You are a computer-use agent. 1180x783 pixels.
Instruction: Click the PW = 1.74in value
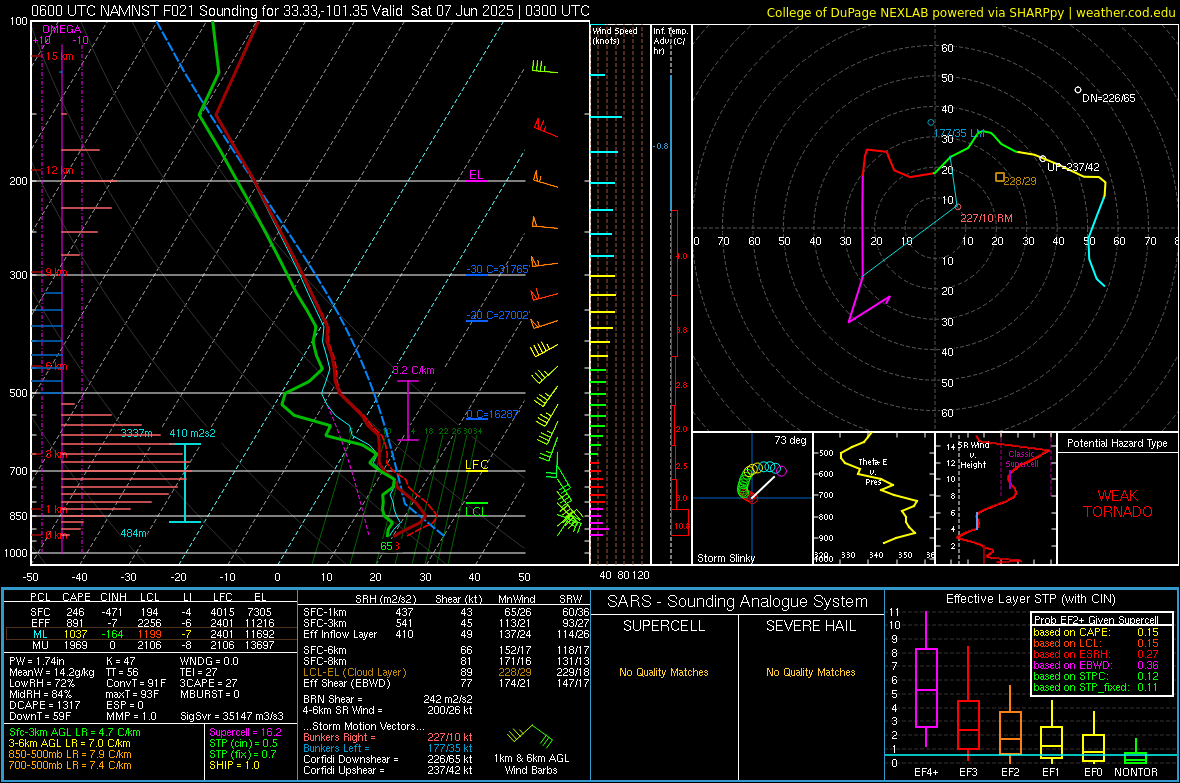(x=37, y=661)
